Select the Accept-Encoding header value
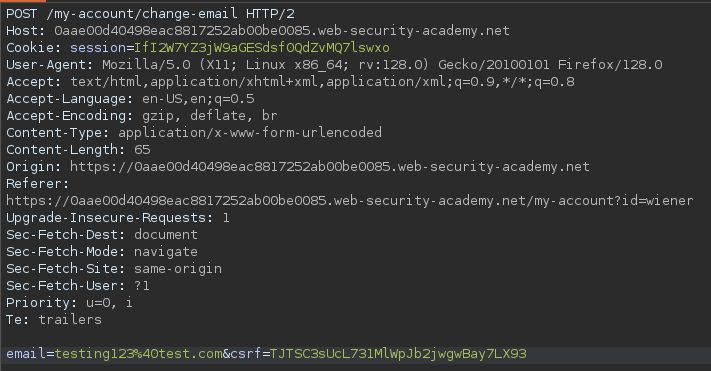Viewport: 711px width, 371px height. [x=209, y=116]
